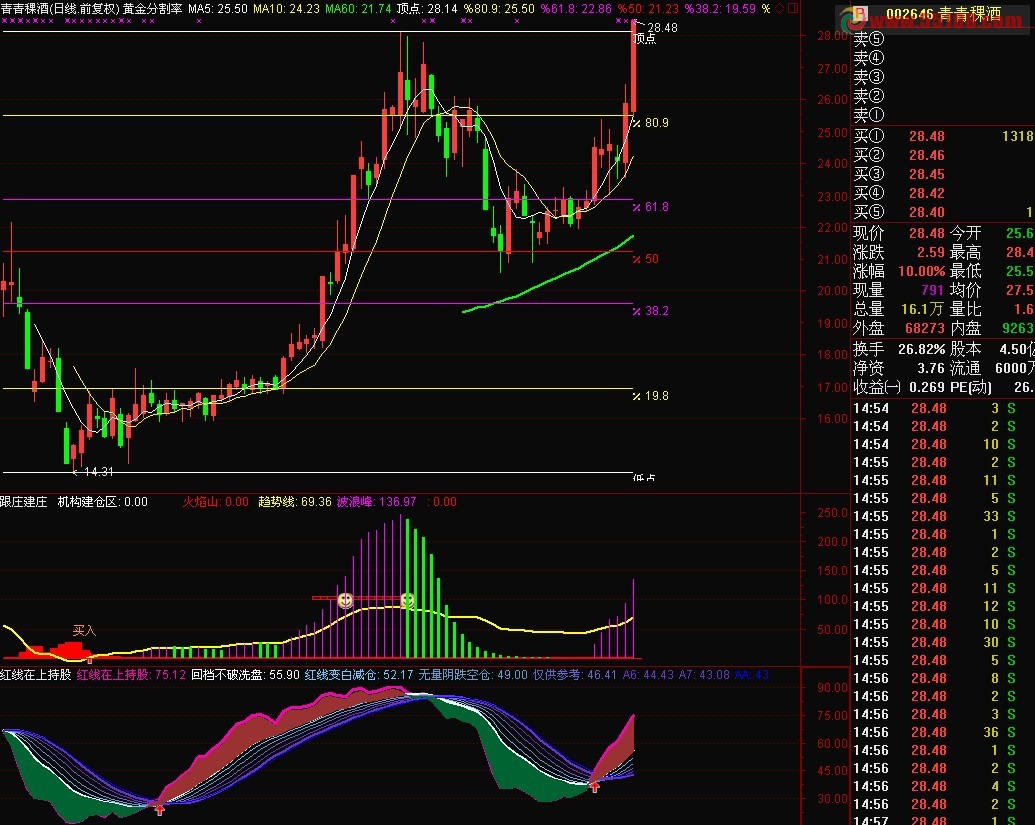Click the second smiley marker on the green bars

[x=408, y=600]
